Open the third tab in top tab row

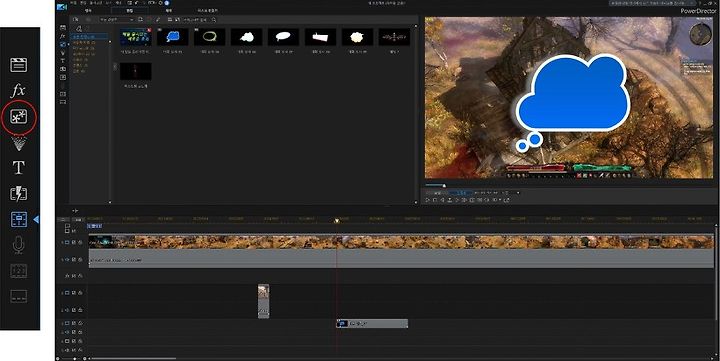(x=169, y=10)
